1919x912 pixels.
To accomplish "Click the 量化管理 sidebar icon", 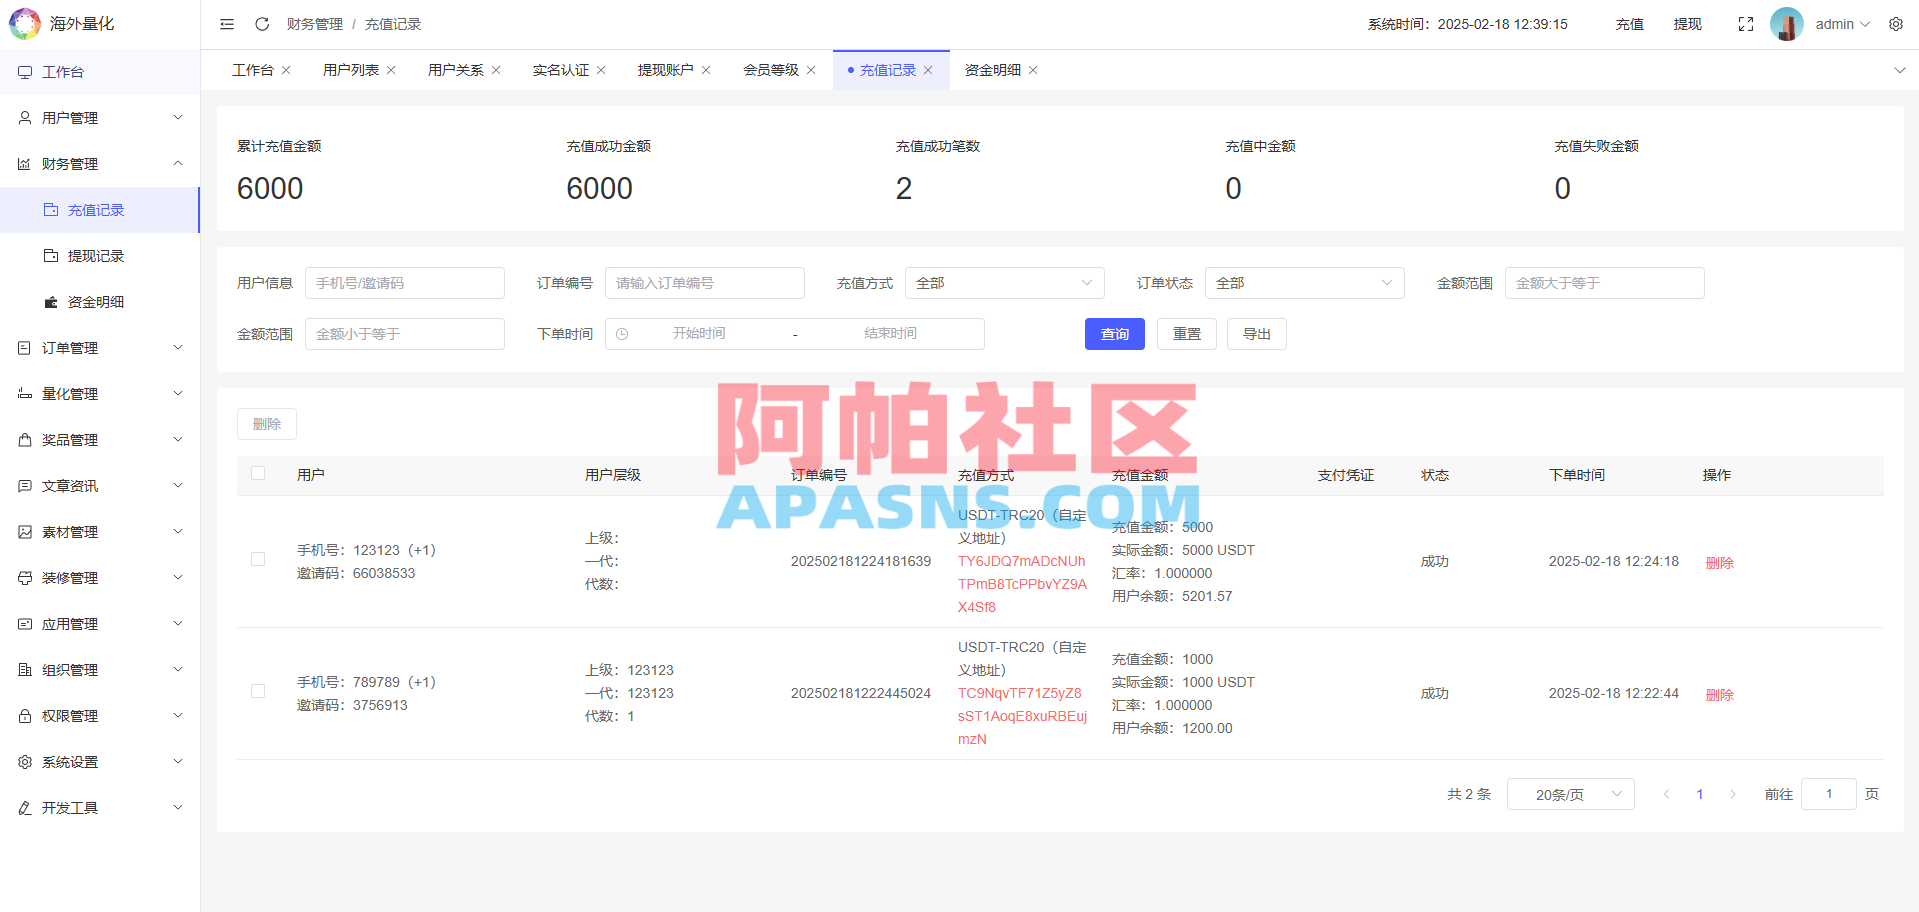I will (25, 393).
